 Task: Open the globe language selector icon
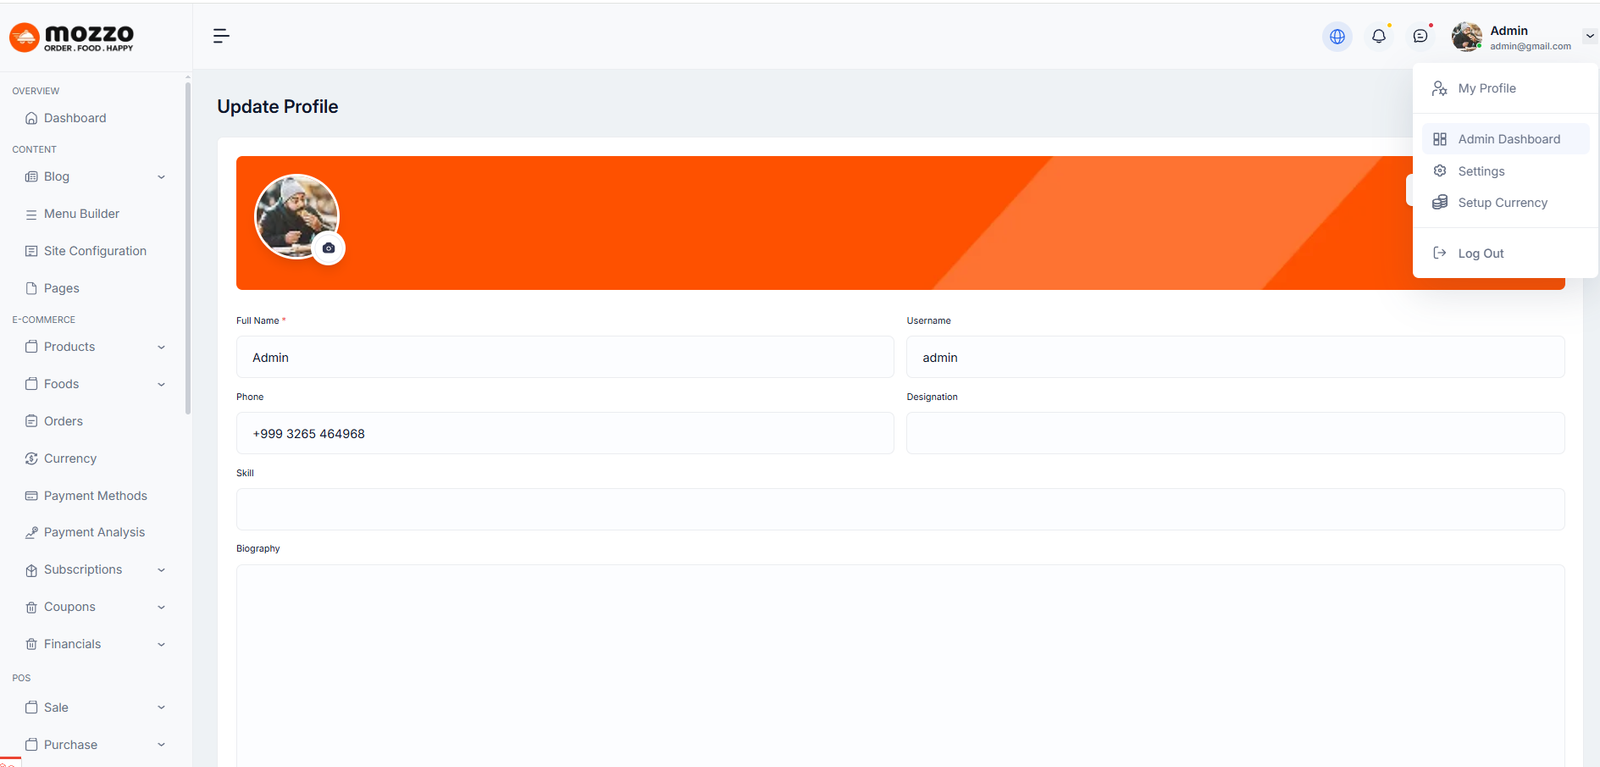1337,37
